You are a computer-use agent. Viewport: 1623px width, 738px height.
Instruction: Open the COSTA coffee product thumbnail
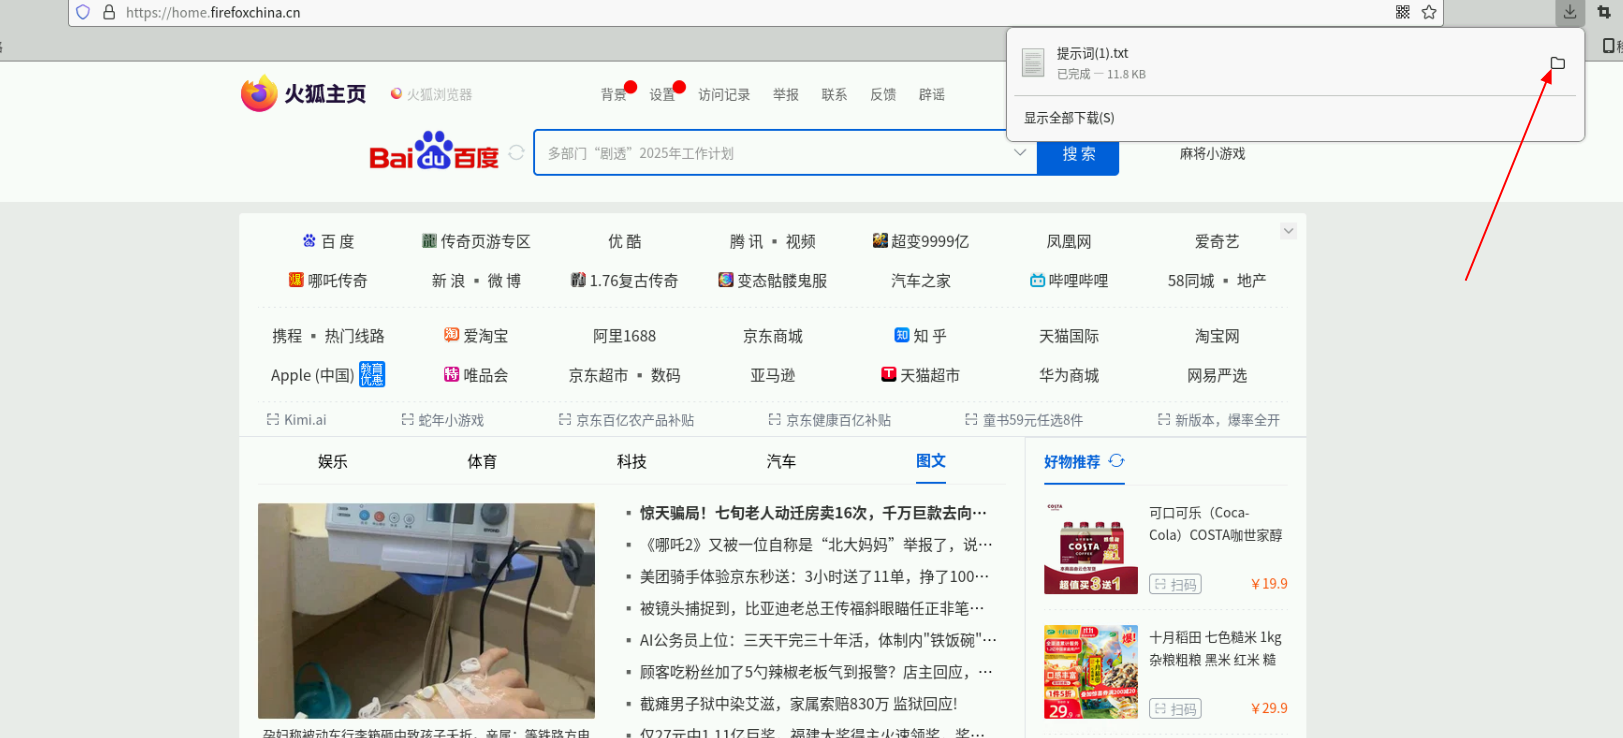1090,549
